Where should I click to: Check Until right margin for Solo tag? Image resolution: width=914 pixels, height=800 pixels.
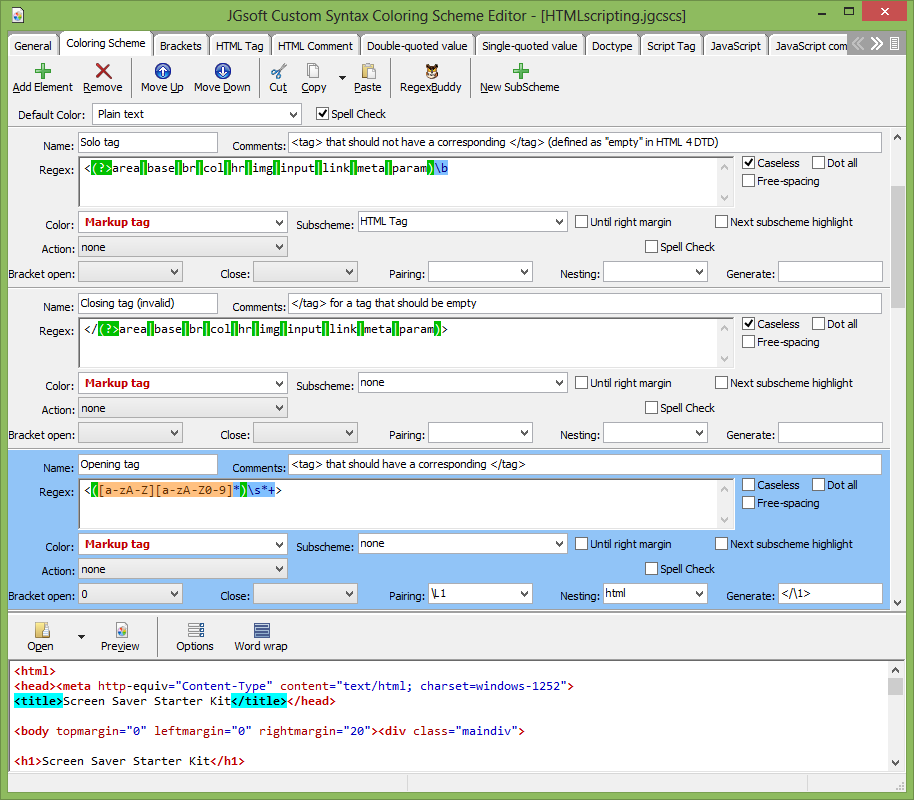click(581, 222)
